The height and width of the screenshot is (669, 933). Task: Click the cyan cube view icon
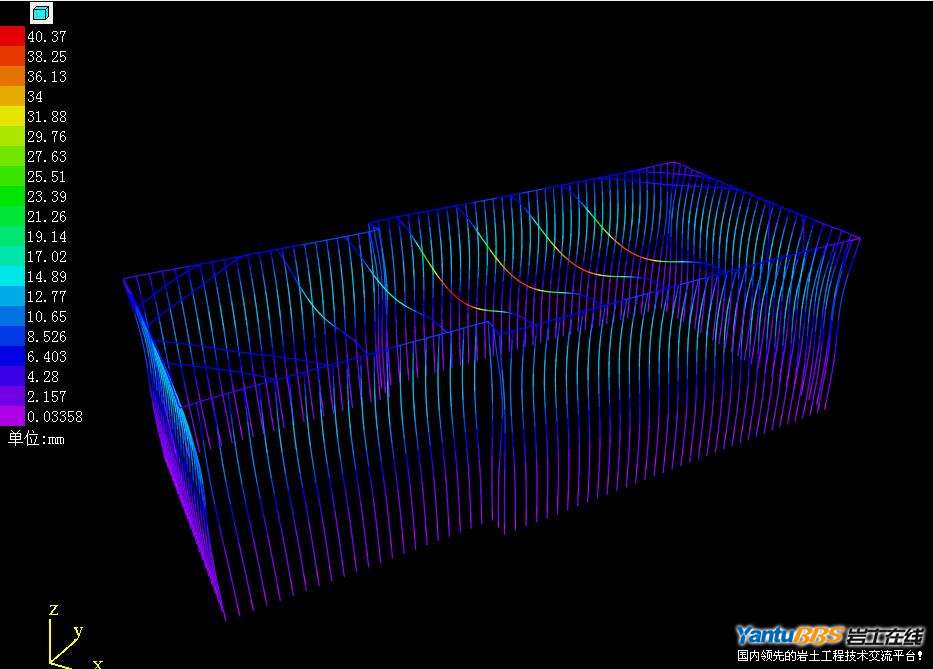tap(41, 13)
